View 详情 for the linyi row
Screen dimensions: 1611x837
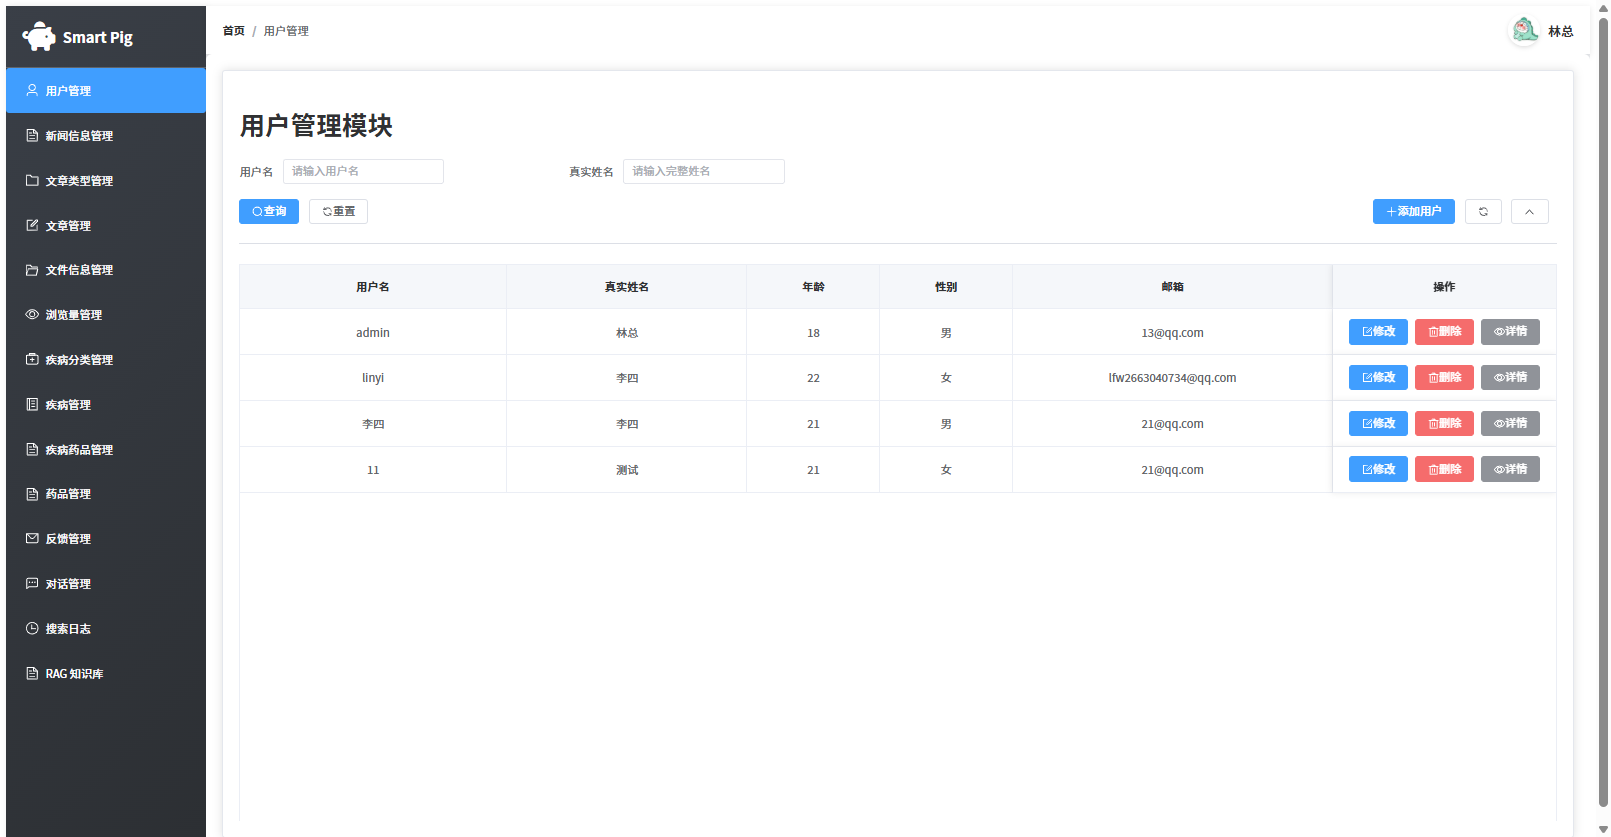(x=1510, y=378)
